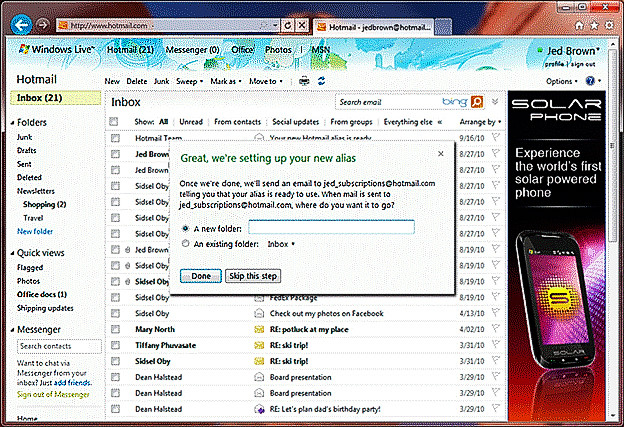The image size is (624, 427).
Task: Open the Options dropdown menu
Action: (562, 81)
